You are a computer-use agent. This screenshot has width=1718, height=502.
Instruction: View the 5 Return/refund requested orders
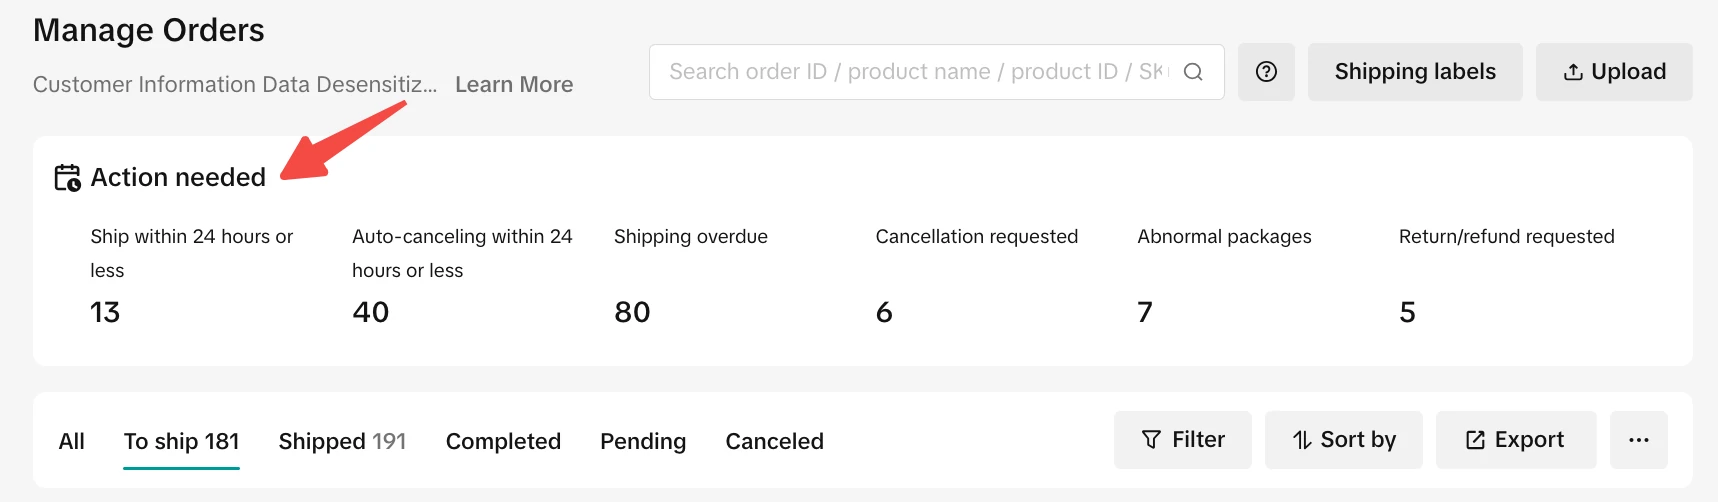point(1407,312)
